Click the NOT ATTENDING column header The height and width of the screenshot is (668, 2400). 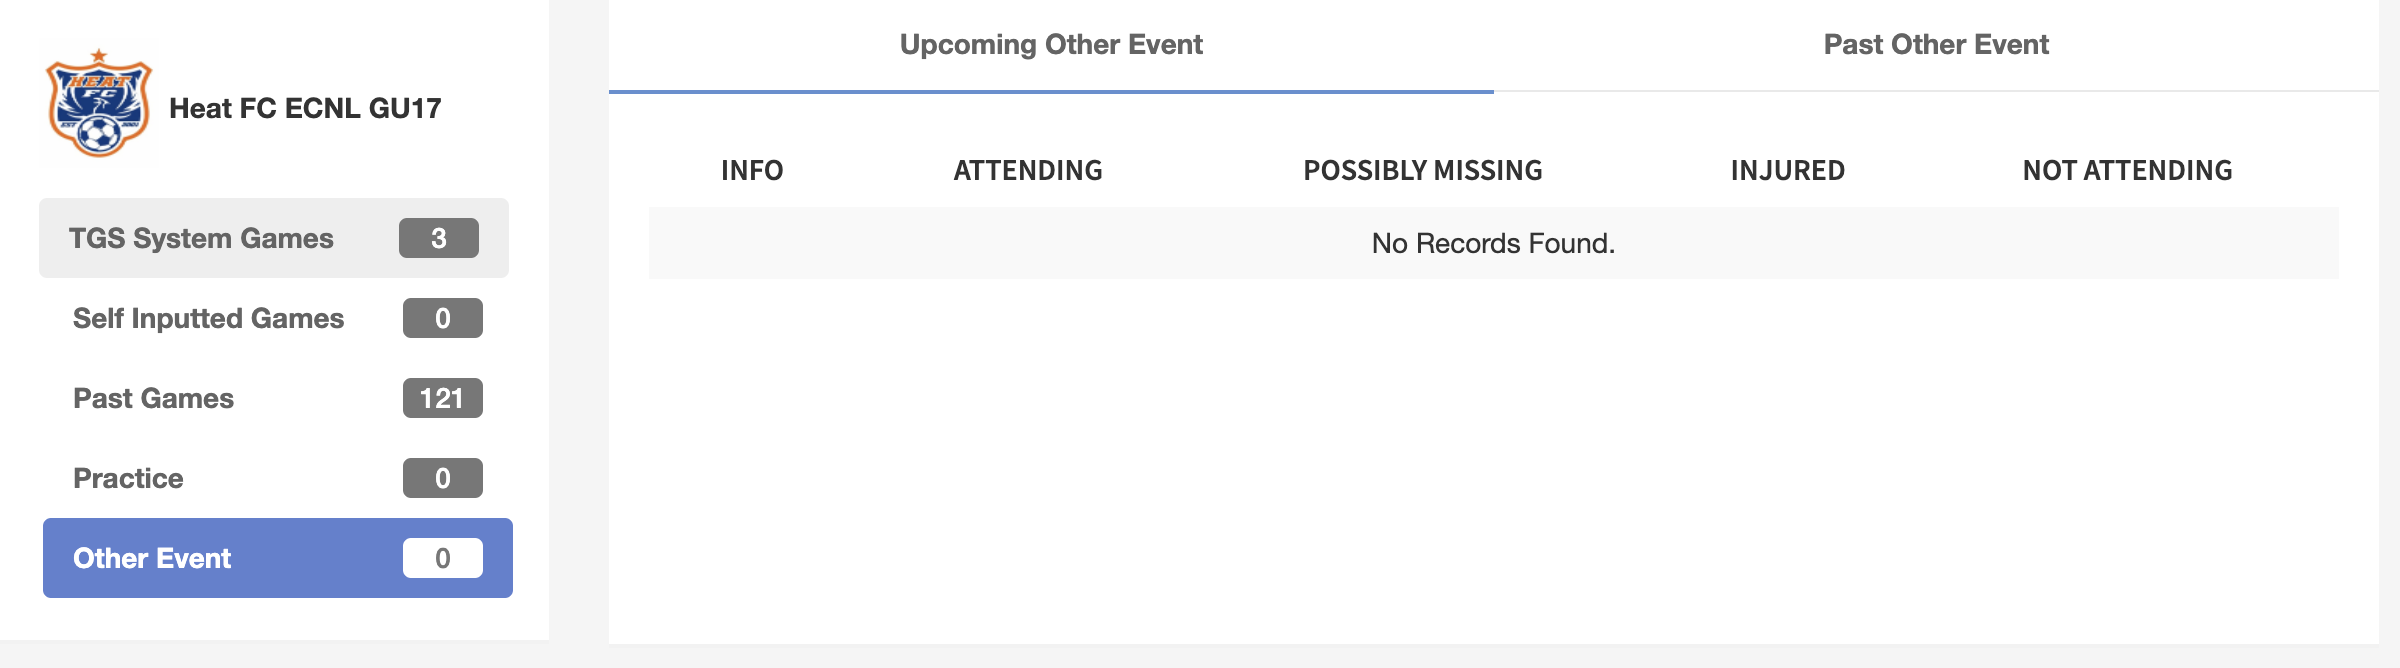[2128, 171]
